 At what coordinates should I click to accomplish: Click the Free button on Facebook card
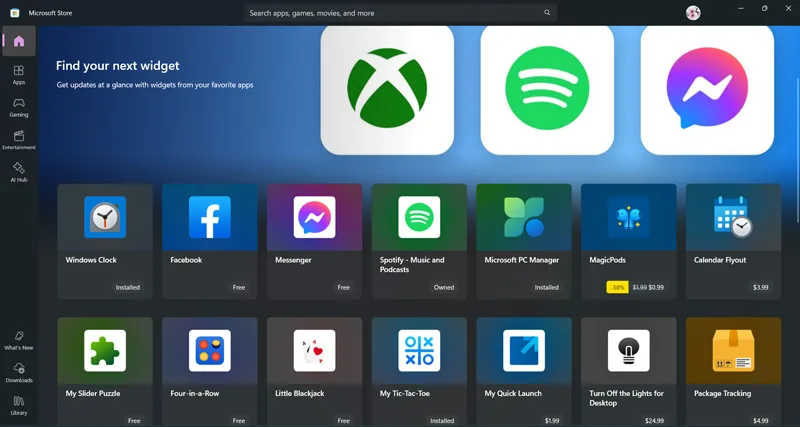239,287
